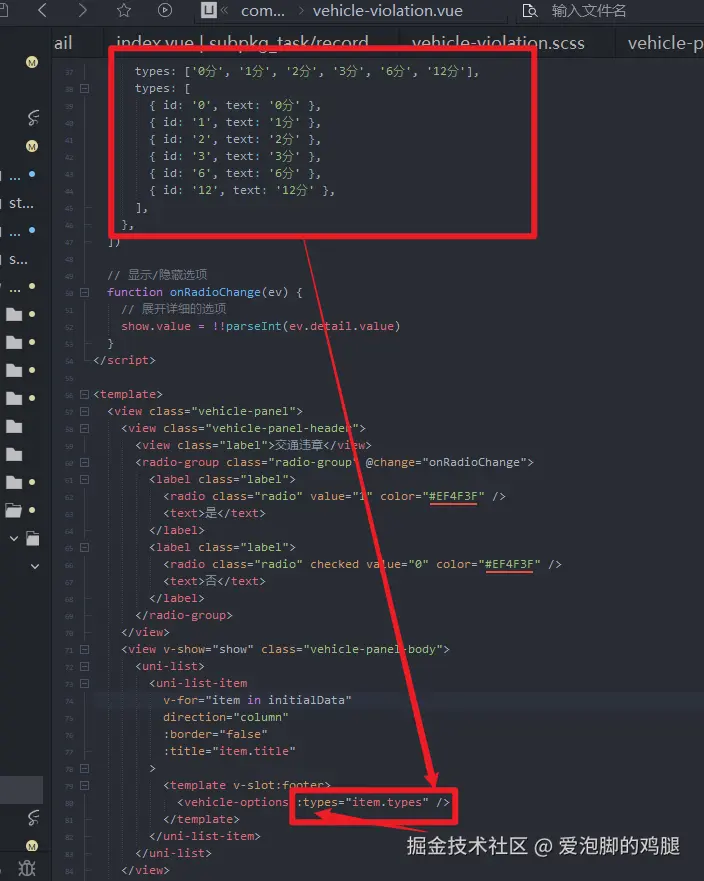The width and height of the screenshot is (704, 881).
Task: Click the line { id: '3', text: '3分' }
Action: point(235,156)
